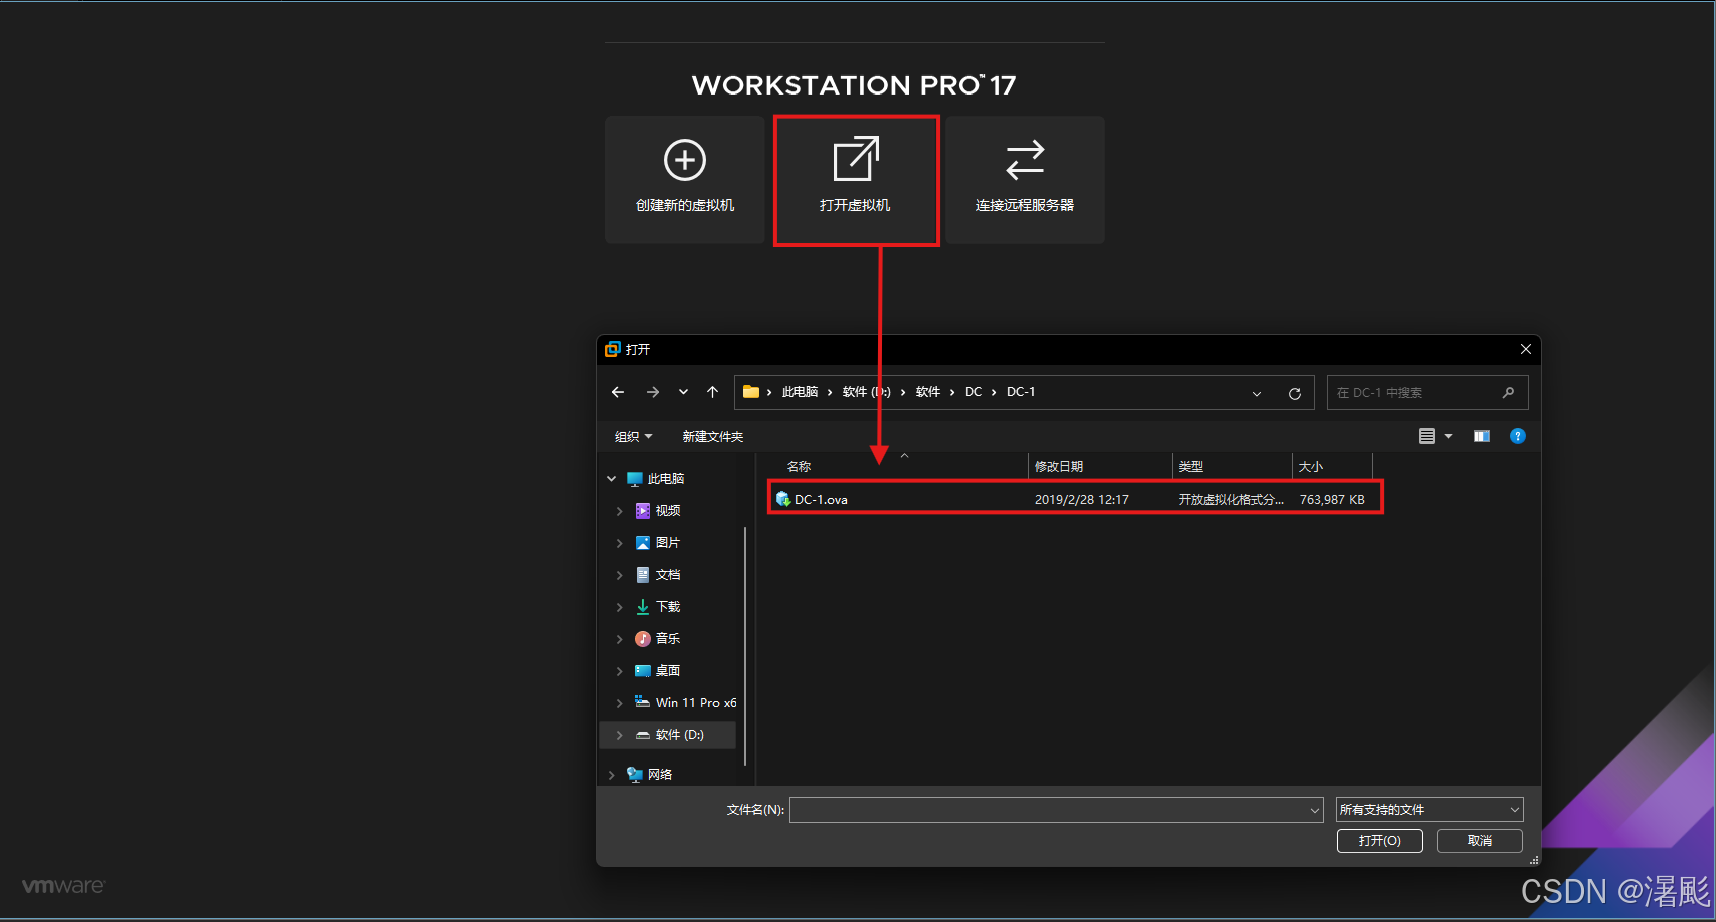Click the search magnifier icon
The image size is (1716, 922).
point(1508,393)
